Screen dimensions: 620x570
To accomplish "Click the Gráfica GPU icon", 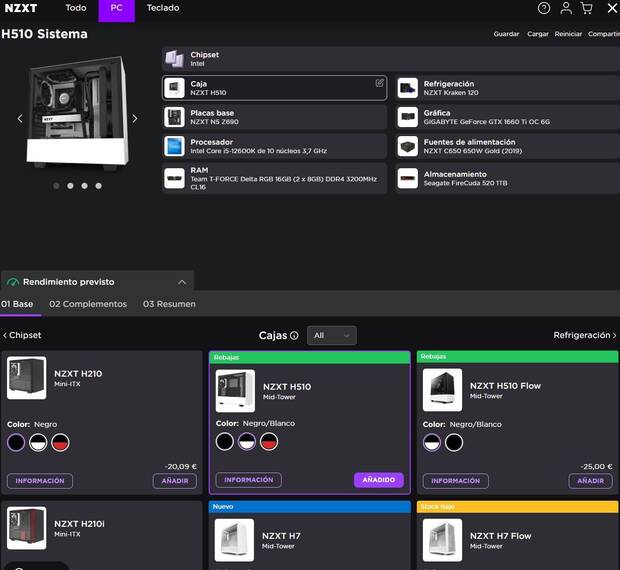I will click(x=408, y=117).
